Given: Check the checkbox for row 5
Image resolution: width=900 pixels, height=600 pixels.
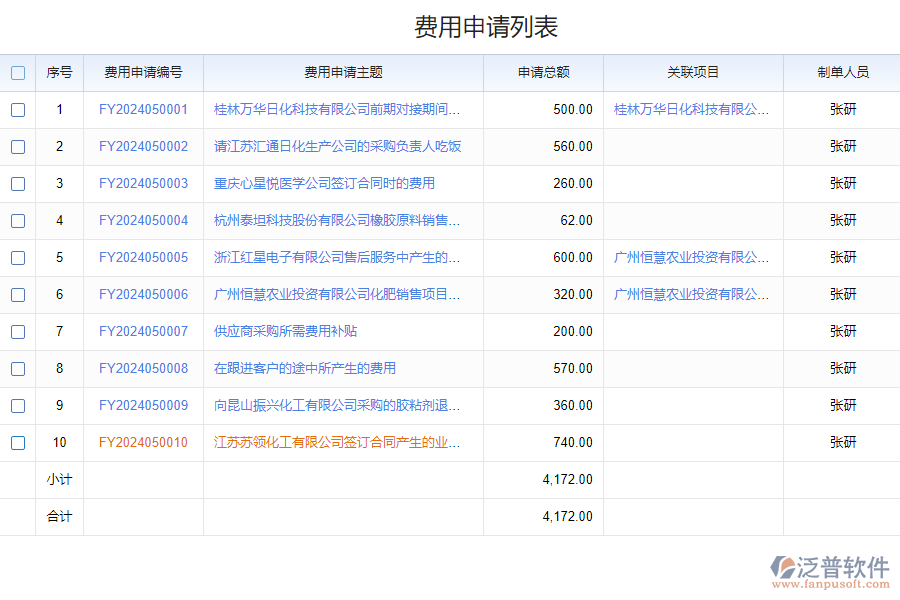Looking at the screenshot, I should pos(18,257).
